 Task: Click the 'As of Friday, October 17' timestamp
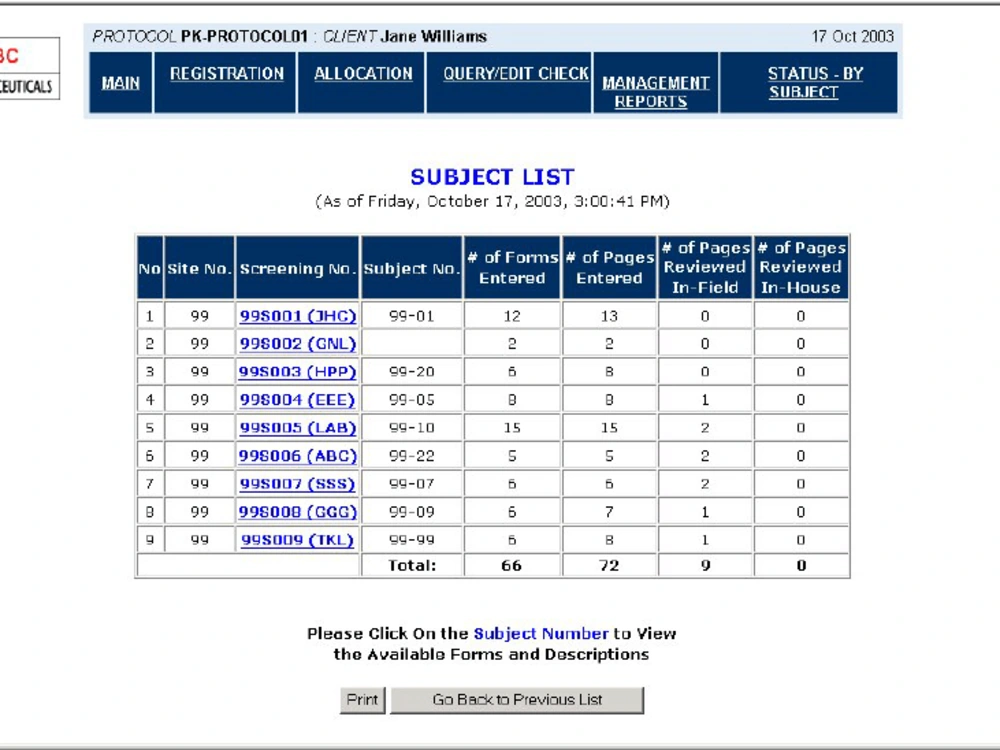[492, 202]
